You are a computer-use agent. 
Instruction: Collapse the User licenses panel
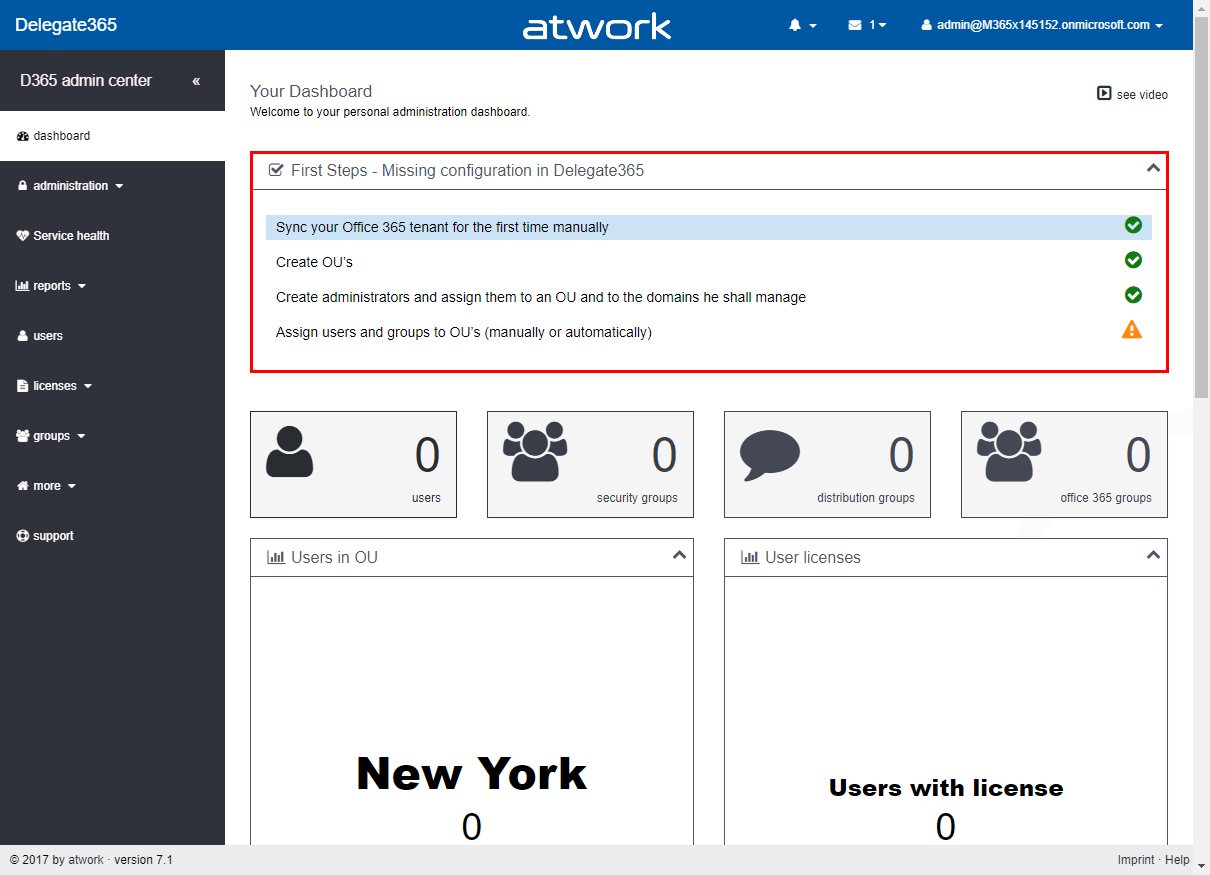coord(1153,555)
